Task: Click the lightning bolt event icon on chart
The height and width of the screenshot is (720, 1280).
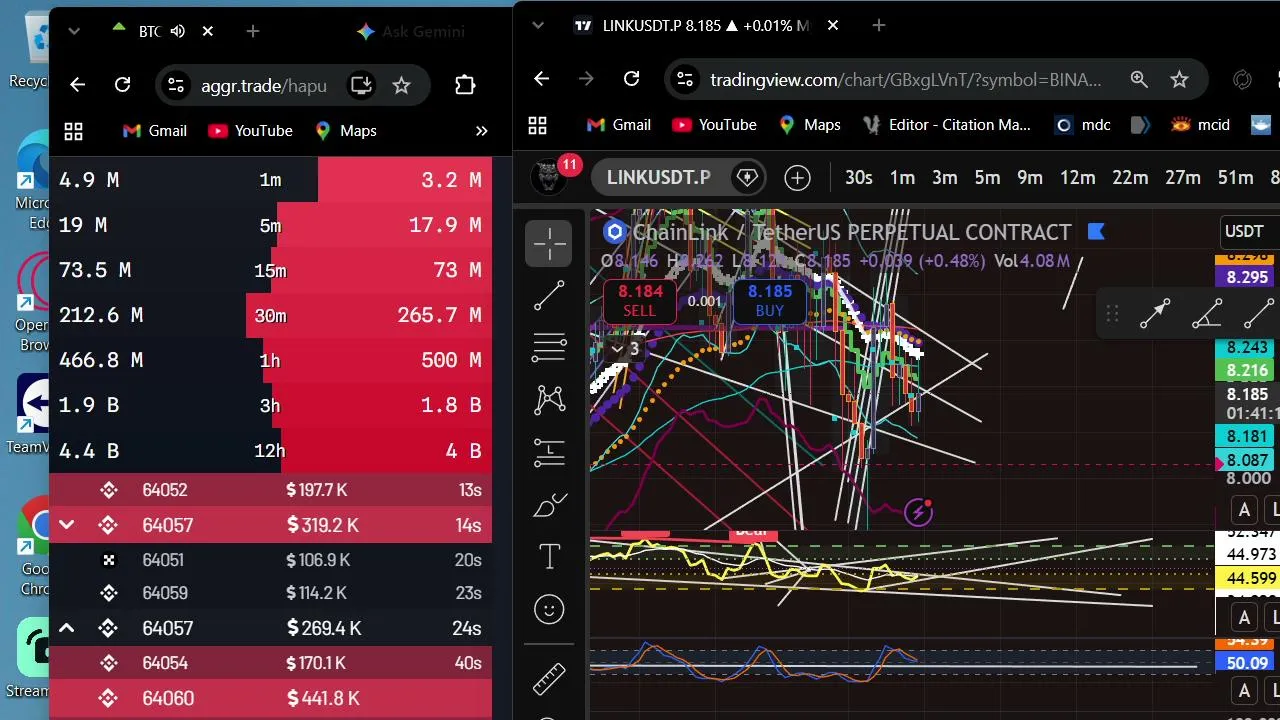Action: [x=918, y=513]
